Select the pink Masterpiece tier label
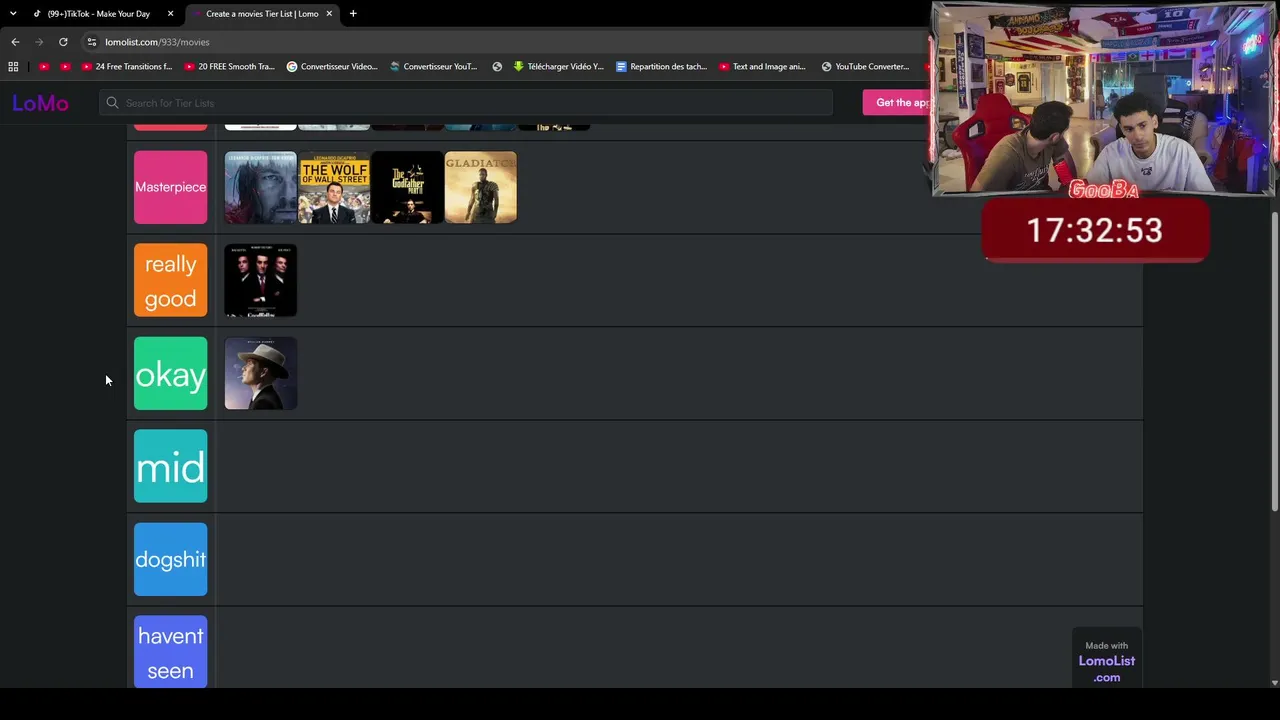1280x720 pixels. [171, 187]
